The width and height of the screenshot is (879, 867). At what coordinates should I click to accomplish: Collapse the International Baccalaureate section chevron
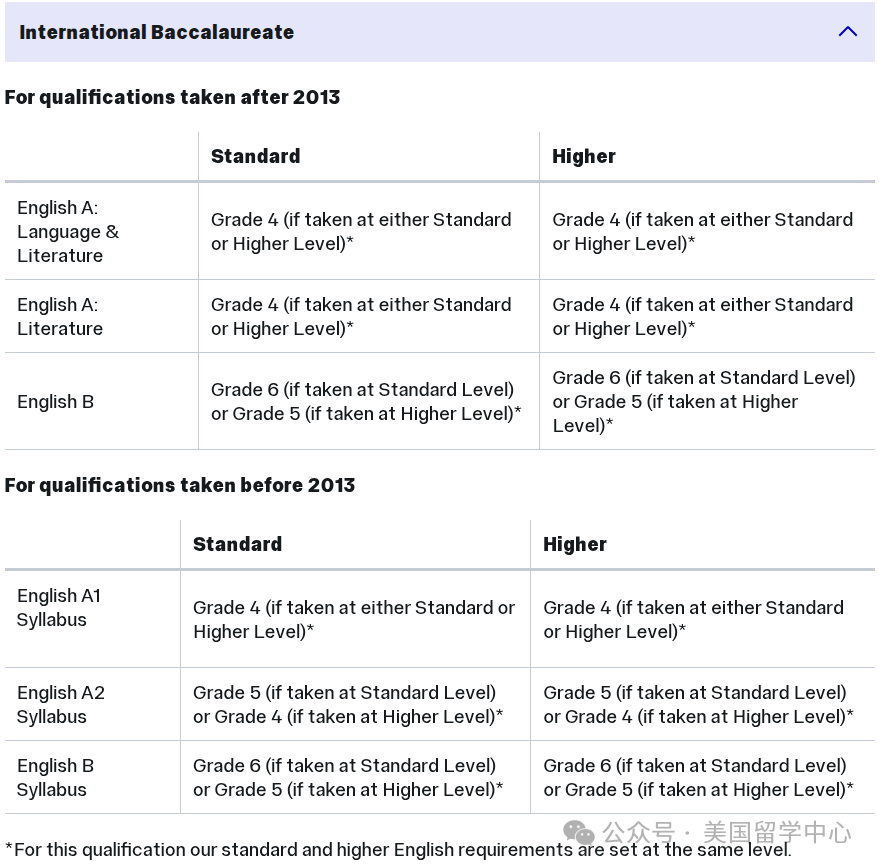pos(848,31)
